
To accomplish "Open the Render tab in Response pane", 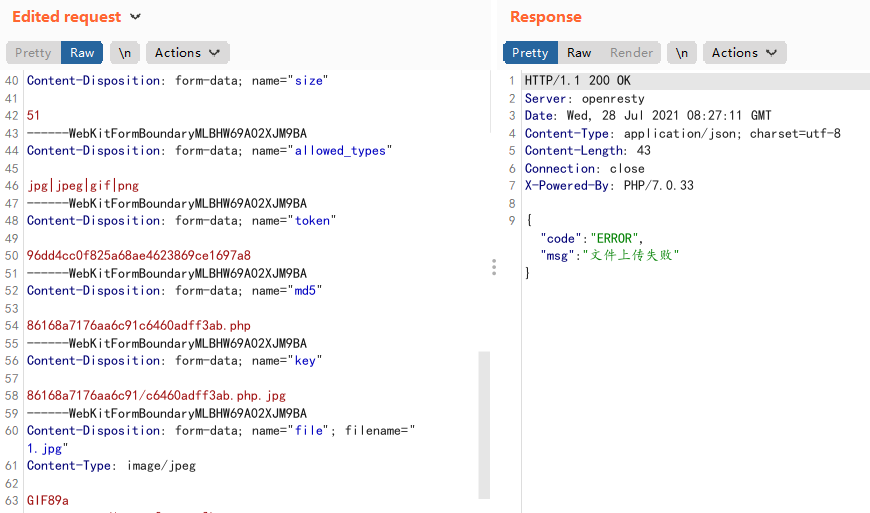I will pos(631,53).
